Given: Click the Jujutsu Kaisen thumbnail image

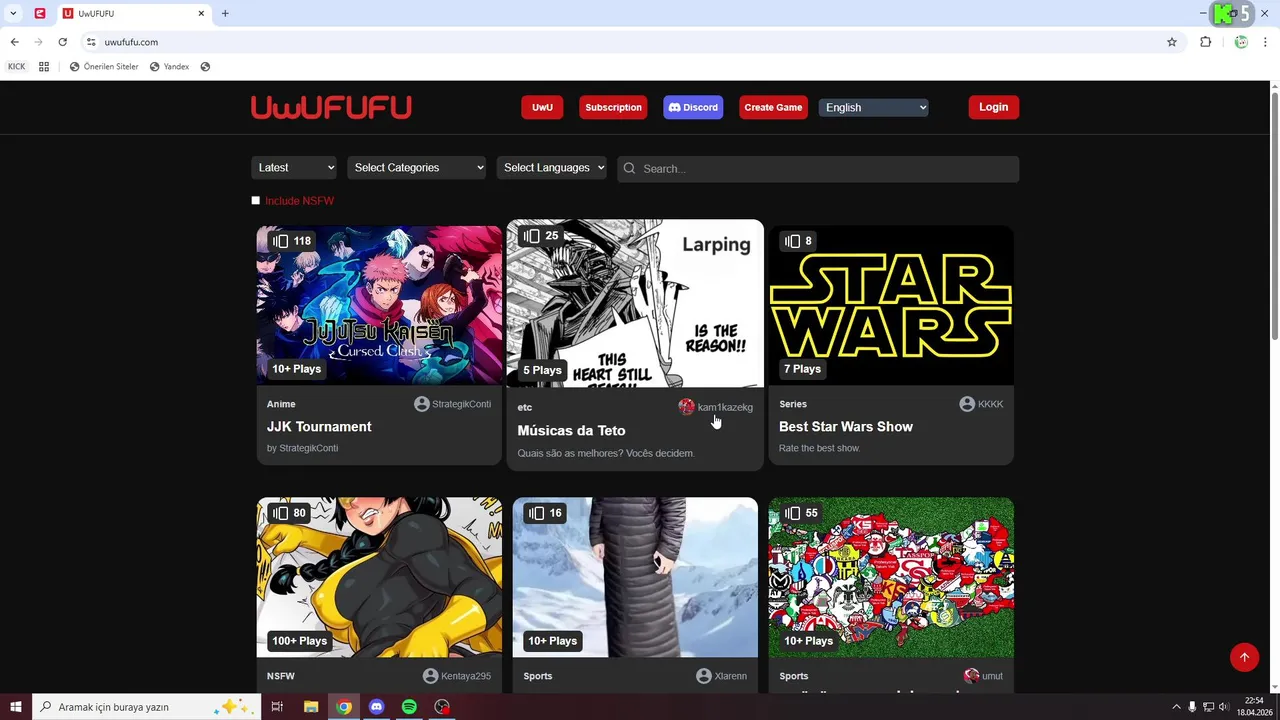Looking at the screenshot, I should 379,305.
